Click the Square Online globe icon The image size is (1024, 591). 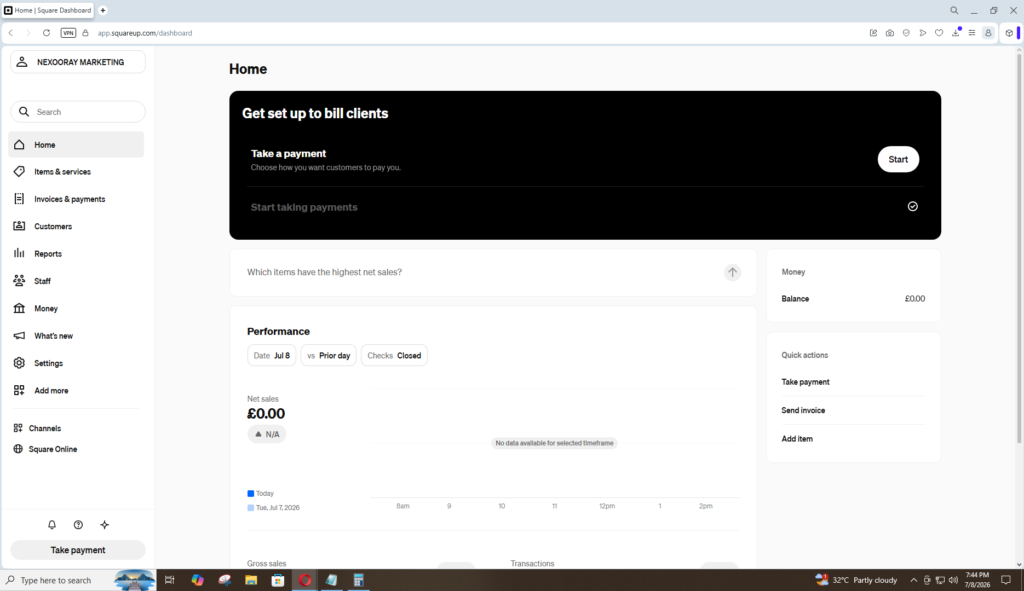(18, 449)
